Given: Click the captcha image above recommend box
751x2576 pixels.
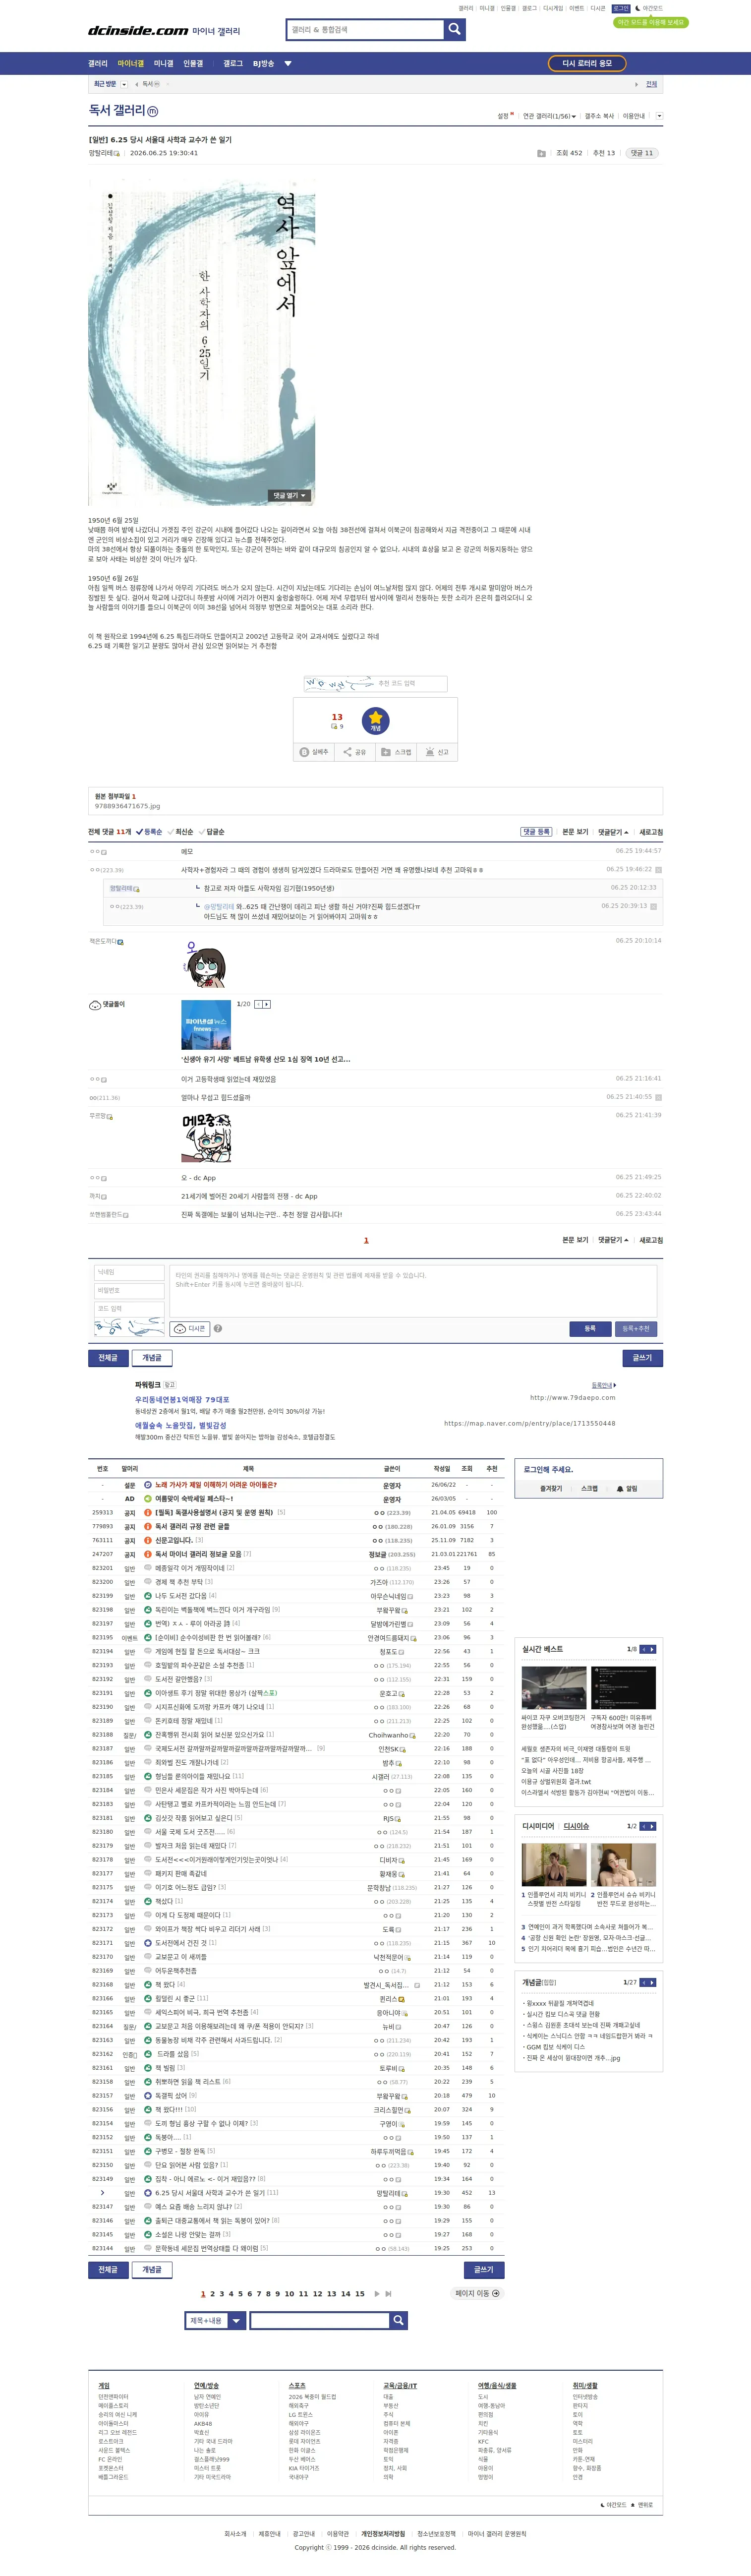Looking at the screenshot, I should pos(339,684).
